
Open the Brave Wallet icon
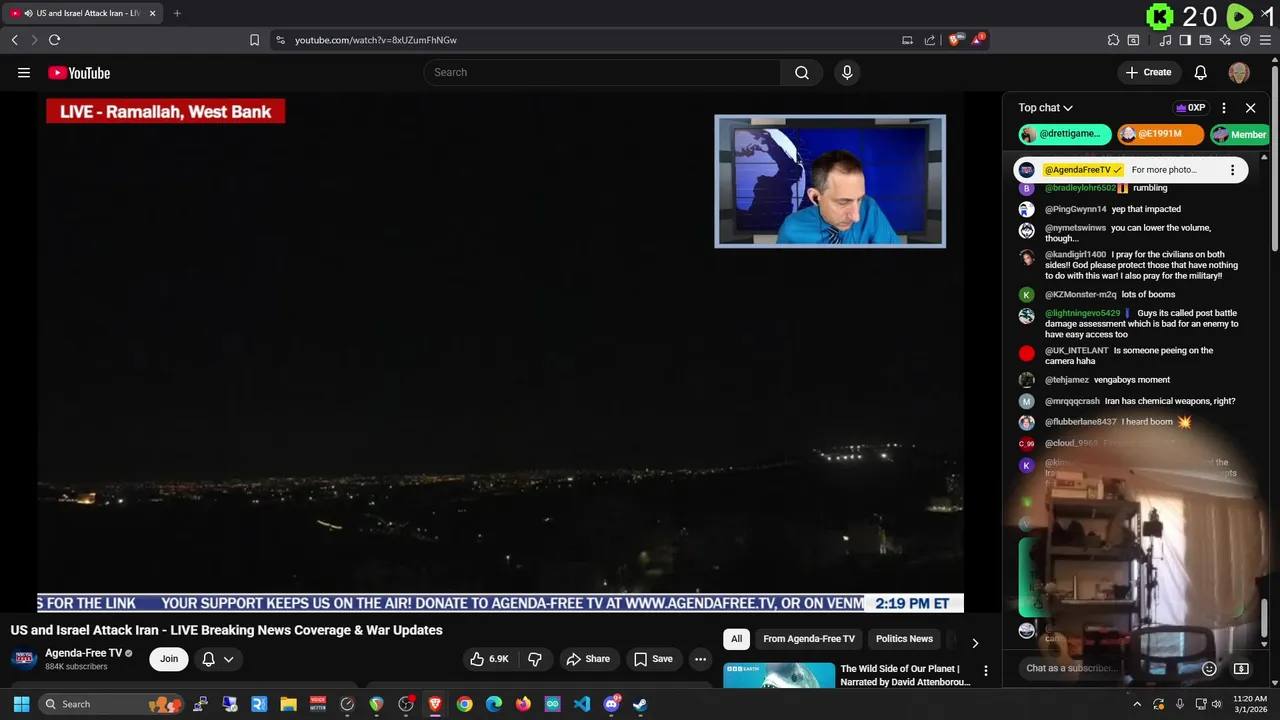pyautogui.click(x=1205, y=40)
